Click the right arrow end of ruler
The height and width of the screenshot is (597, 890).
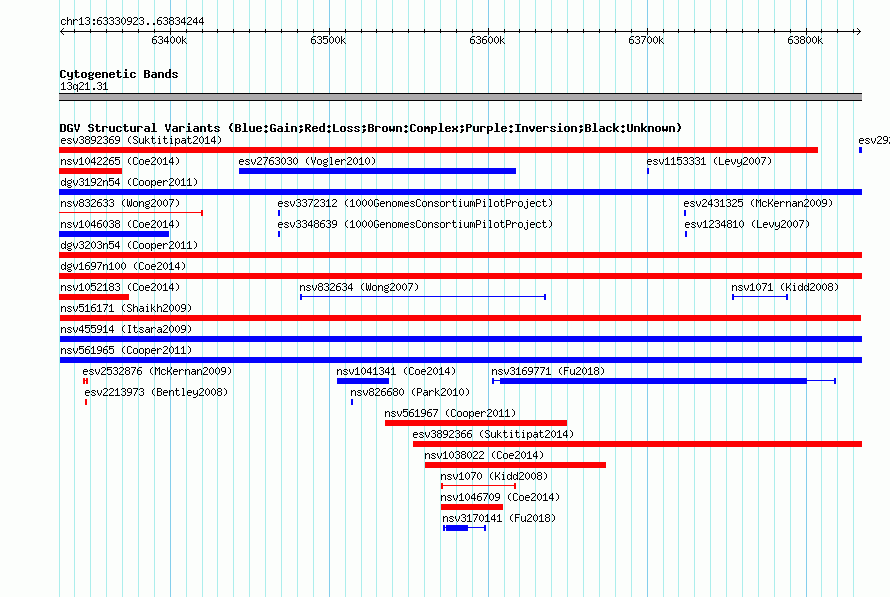(x=858, y=31)
